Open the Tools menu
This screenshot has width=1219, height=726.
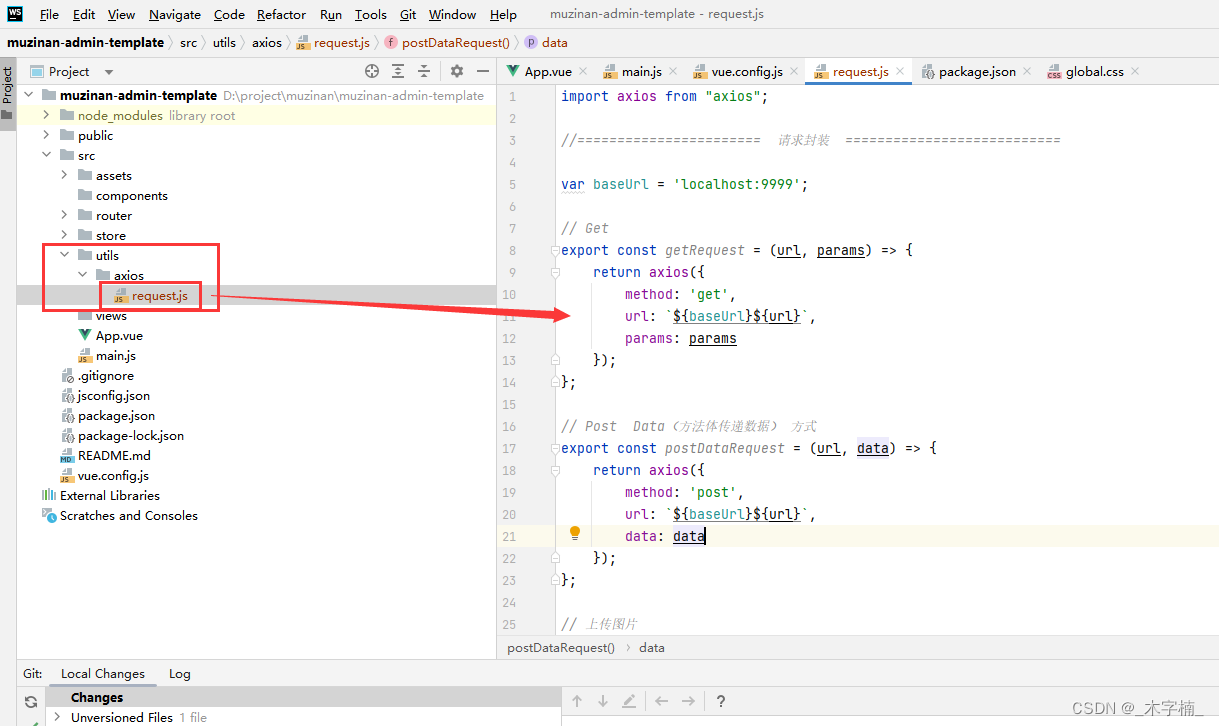click(370, 14)
